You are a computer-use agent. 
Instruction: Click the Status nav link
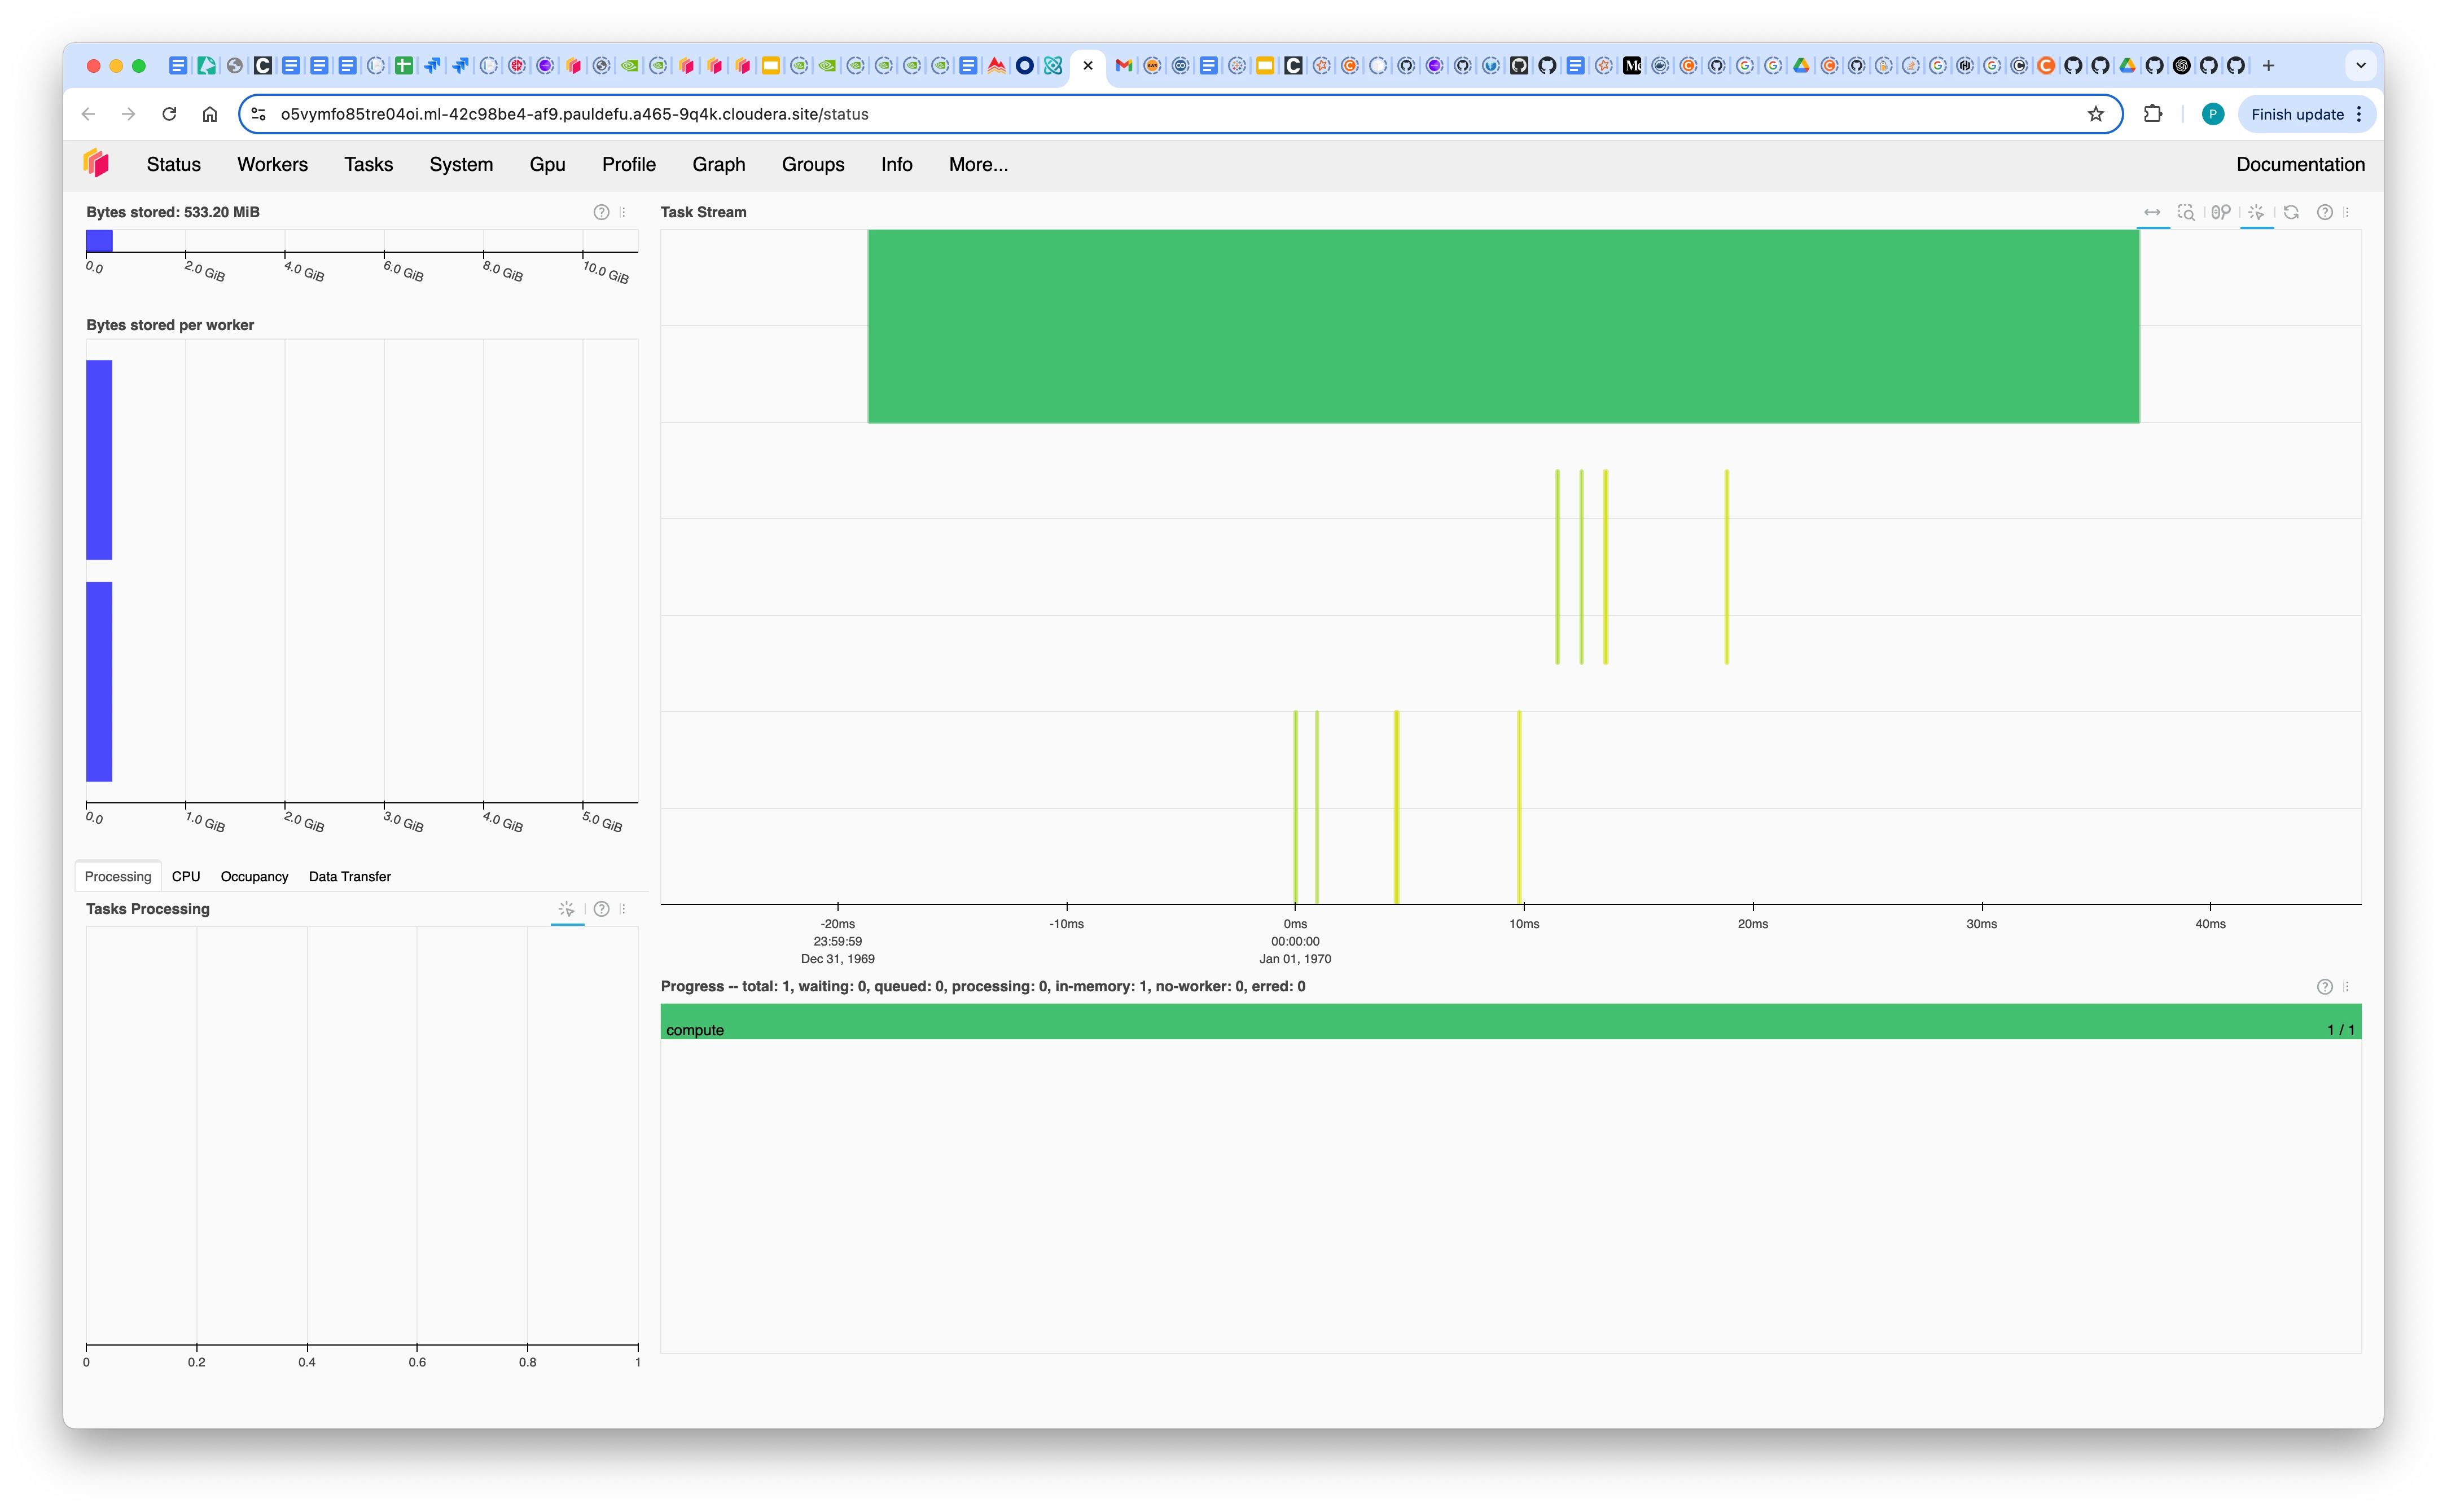[x=173, y=164]
